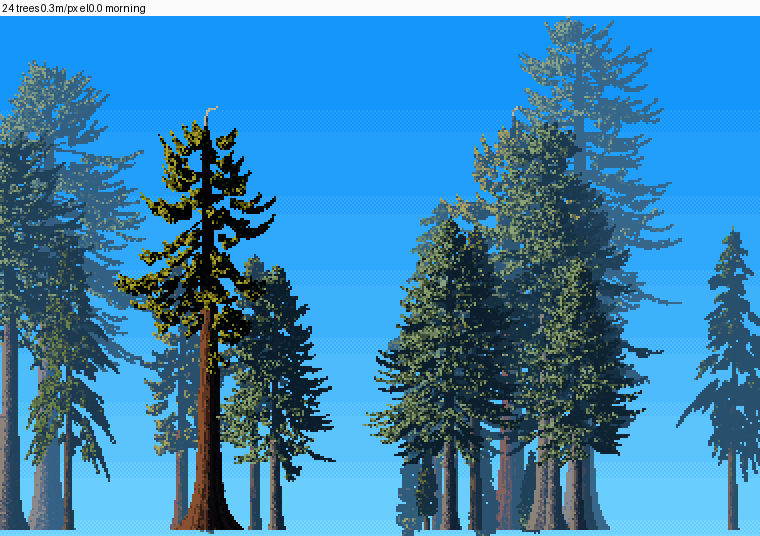Click the "morning" time-of-day text

tap(125, 8)
